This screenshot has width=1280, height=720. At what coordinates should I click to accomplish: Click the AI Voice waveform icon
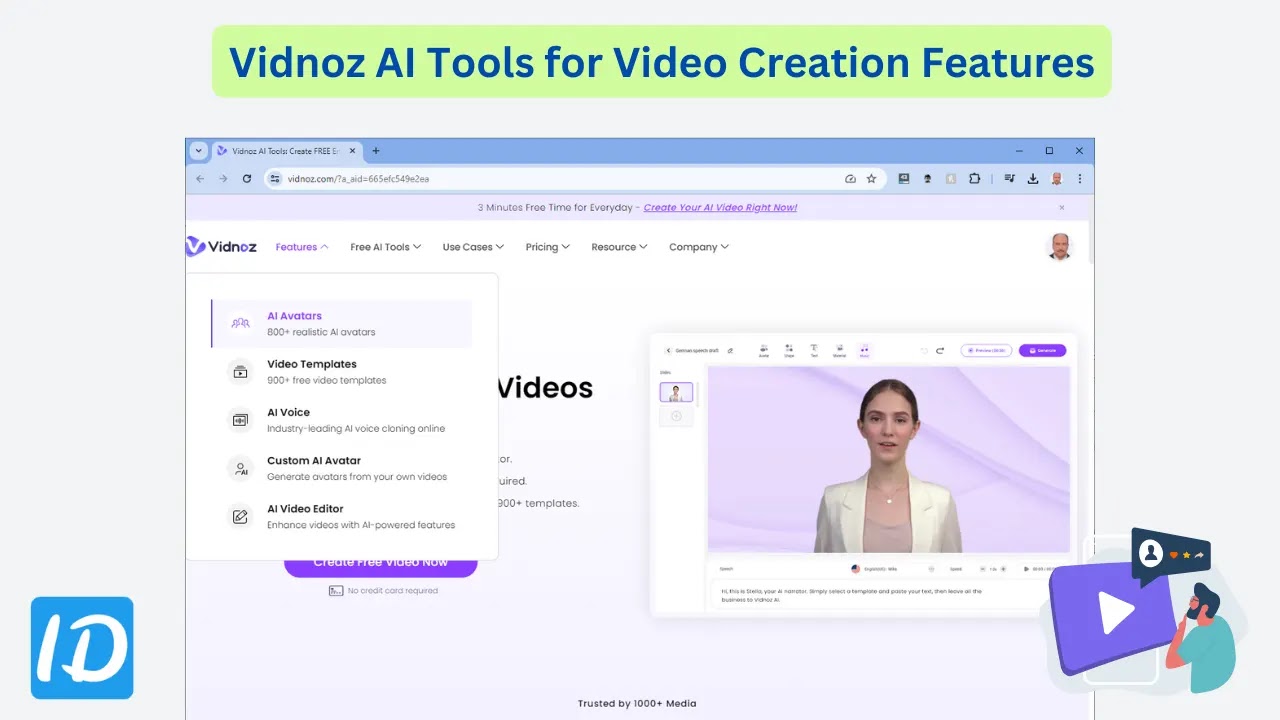tap(240, 420)
